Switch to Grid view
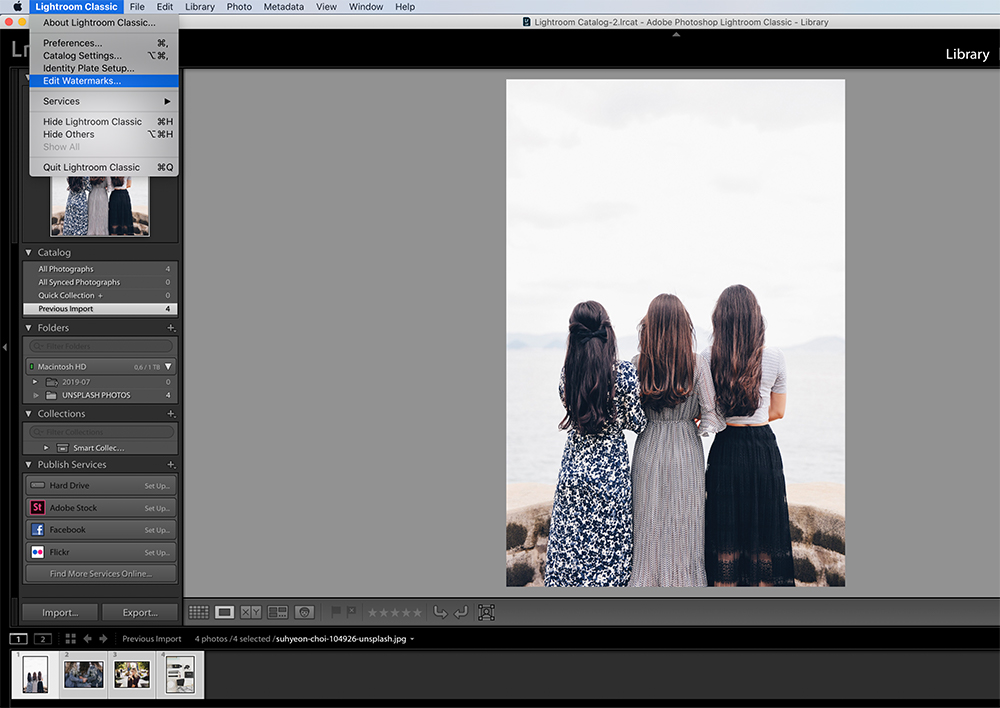This screenshot has height=708, width=1000. click(198, 612)
